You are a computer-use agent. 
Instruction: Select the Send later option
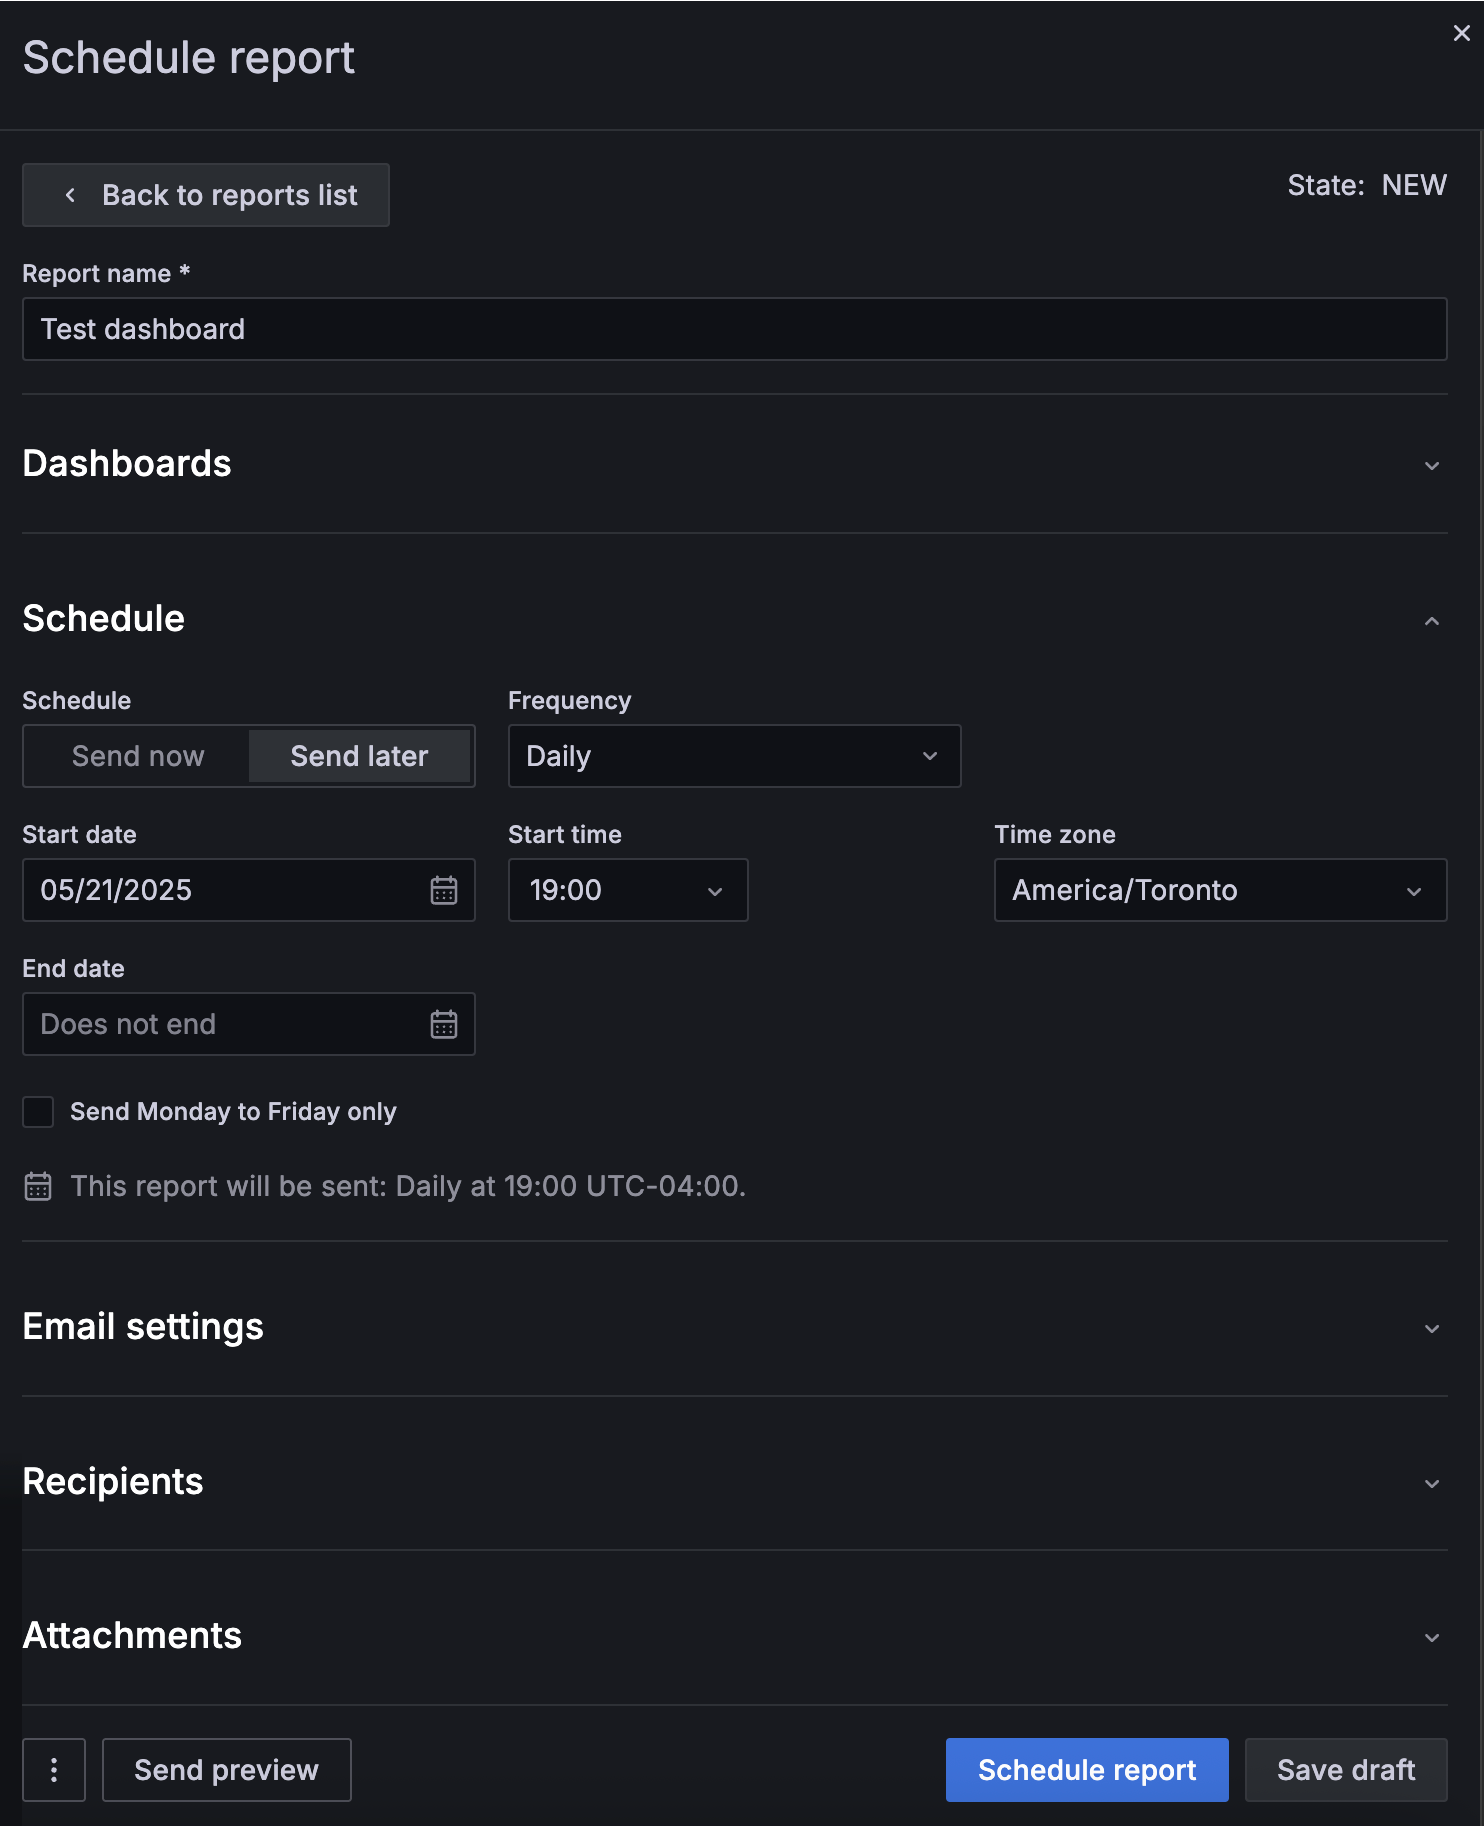click(359, 756)
